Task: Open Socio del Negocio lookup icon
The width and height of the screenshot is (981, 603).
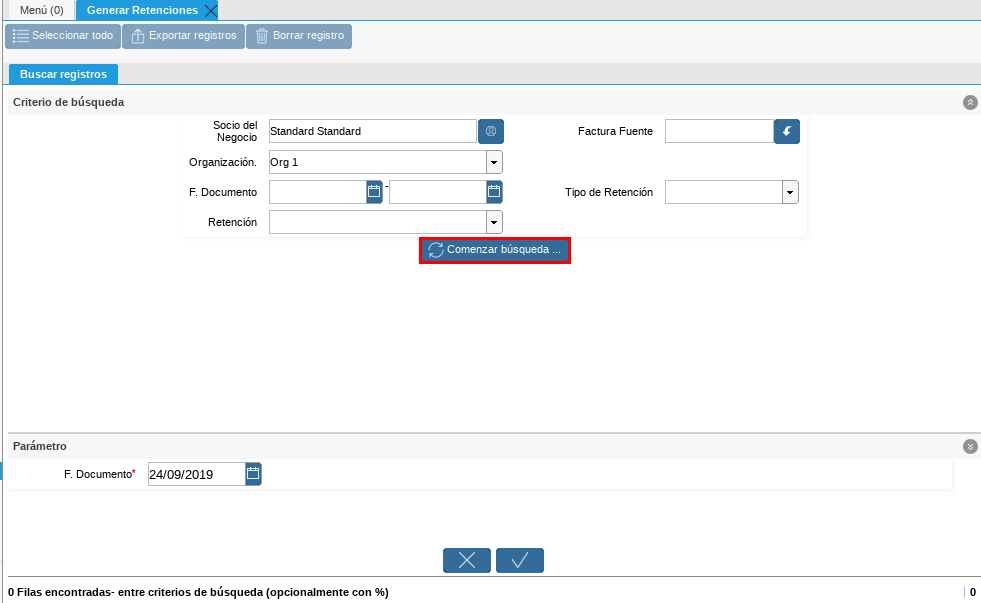Action: point(491,131)
